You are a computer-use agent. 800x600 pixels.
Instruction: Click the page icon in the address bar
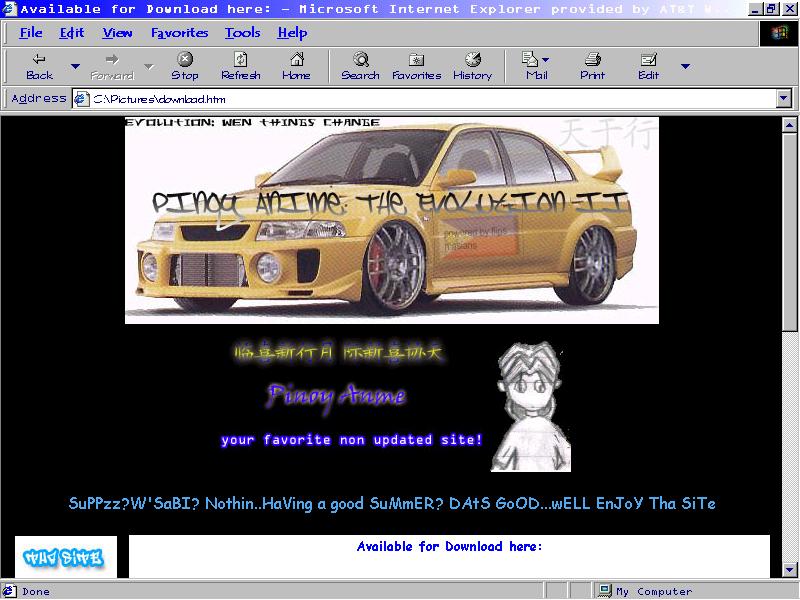(x=82, y=98)
